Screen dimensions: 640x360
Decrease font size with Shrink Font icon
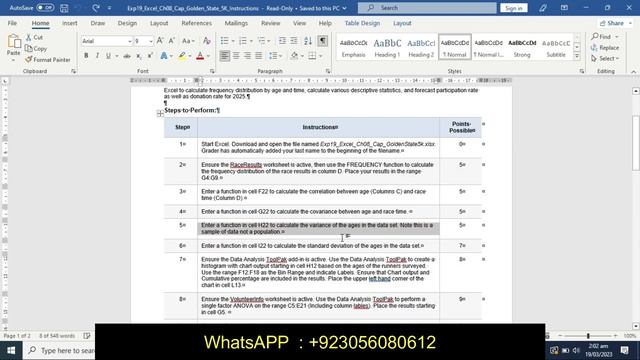click(171, 41)
